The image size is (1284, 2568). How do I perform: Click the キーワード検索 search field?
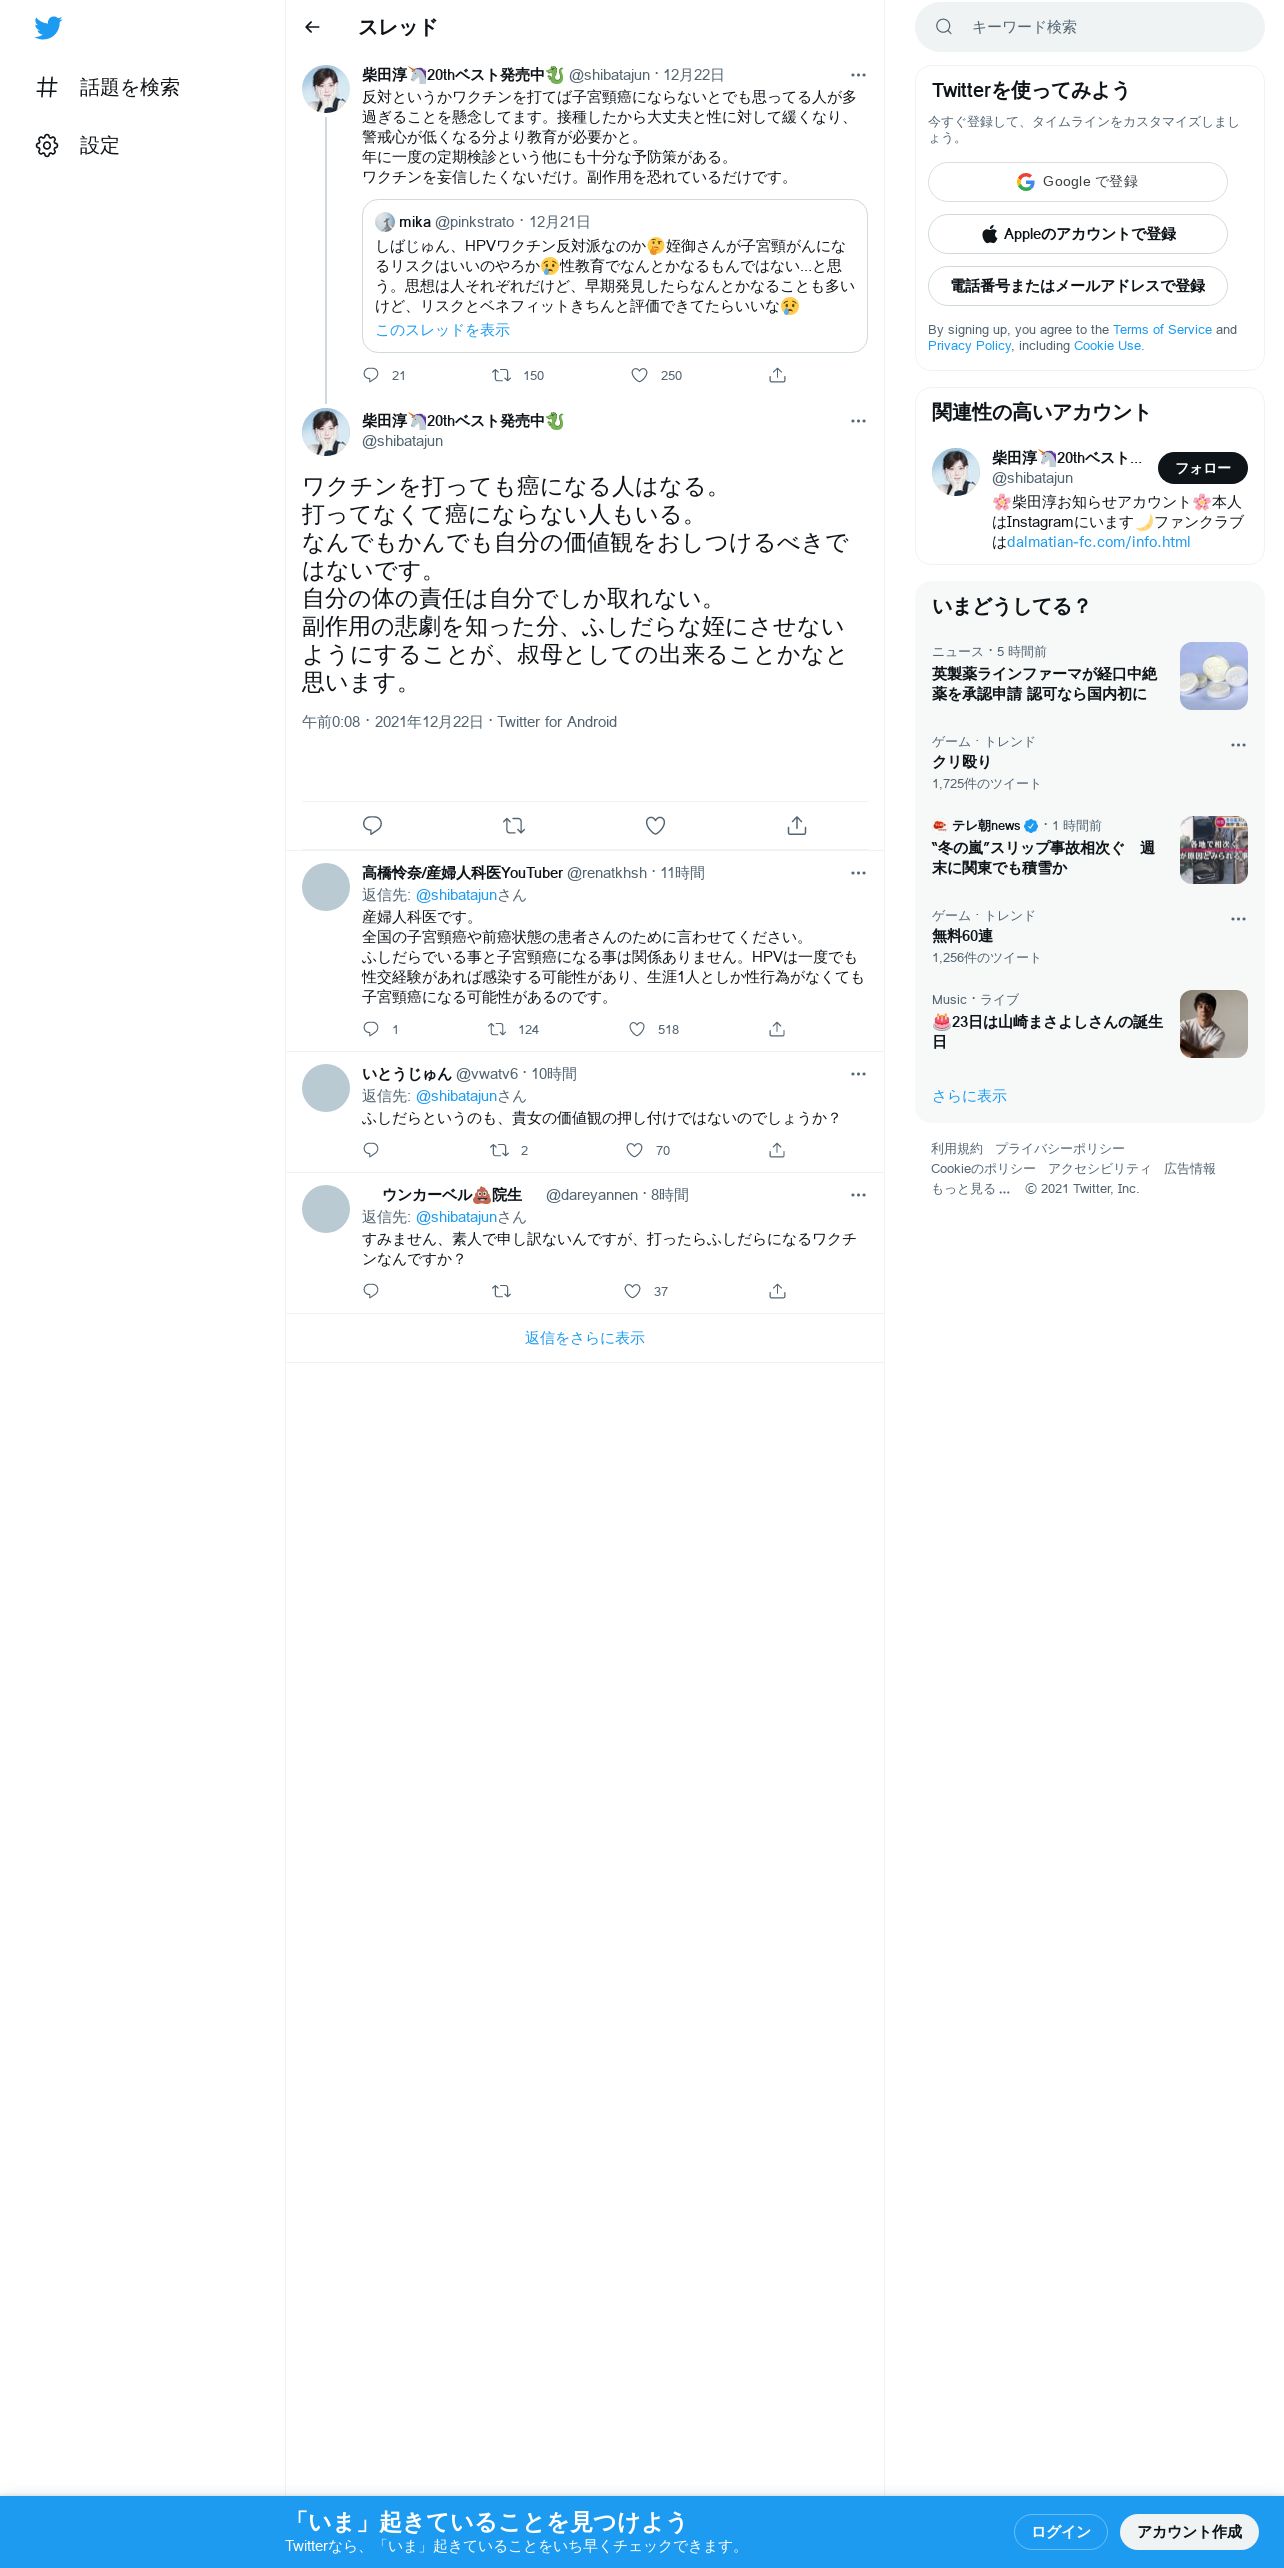[x=1090, y=27]
